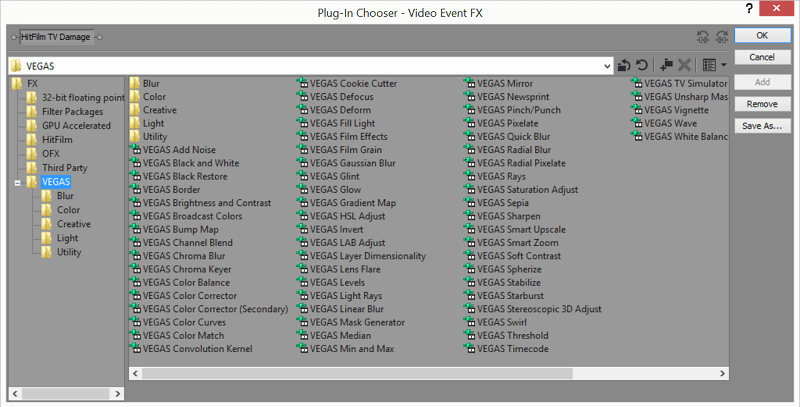Select the VEGAS Glow plug-in
800x407 pixels.
pos(329,189)
